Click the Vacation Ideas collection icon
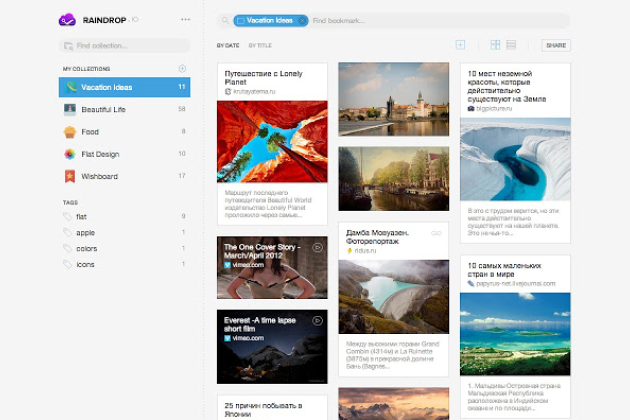Screen dimensions: 630x420 tap(71, 87)
